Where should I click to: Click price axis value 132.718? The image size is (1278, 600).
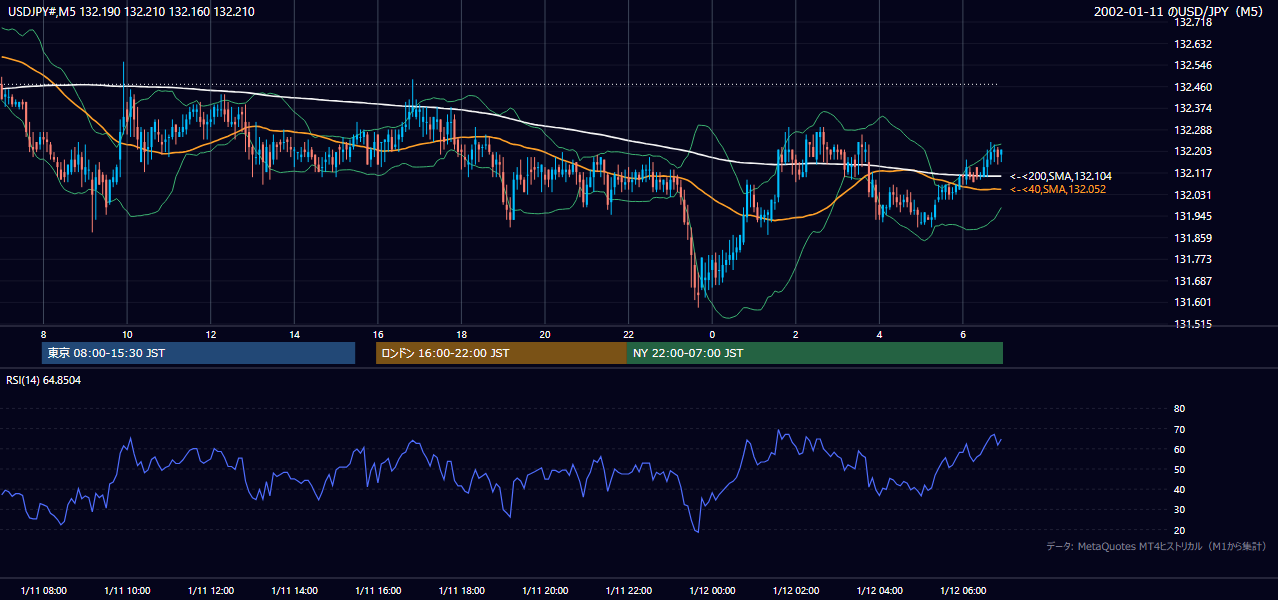1192,22
